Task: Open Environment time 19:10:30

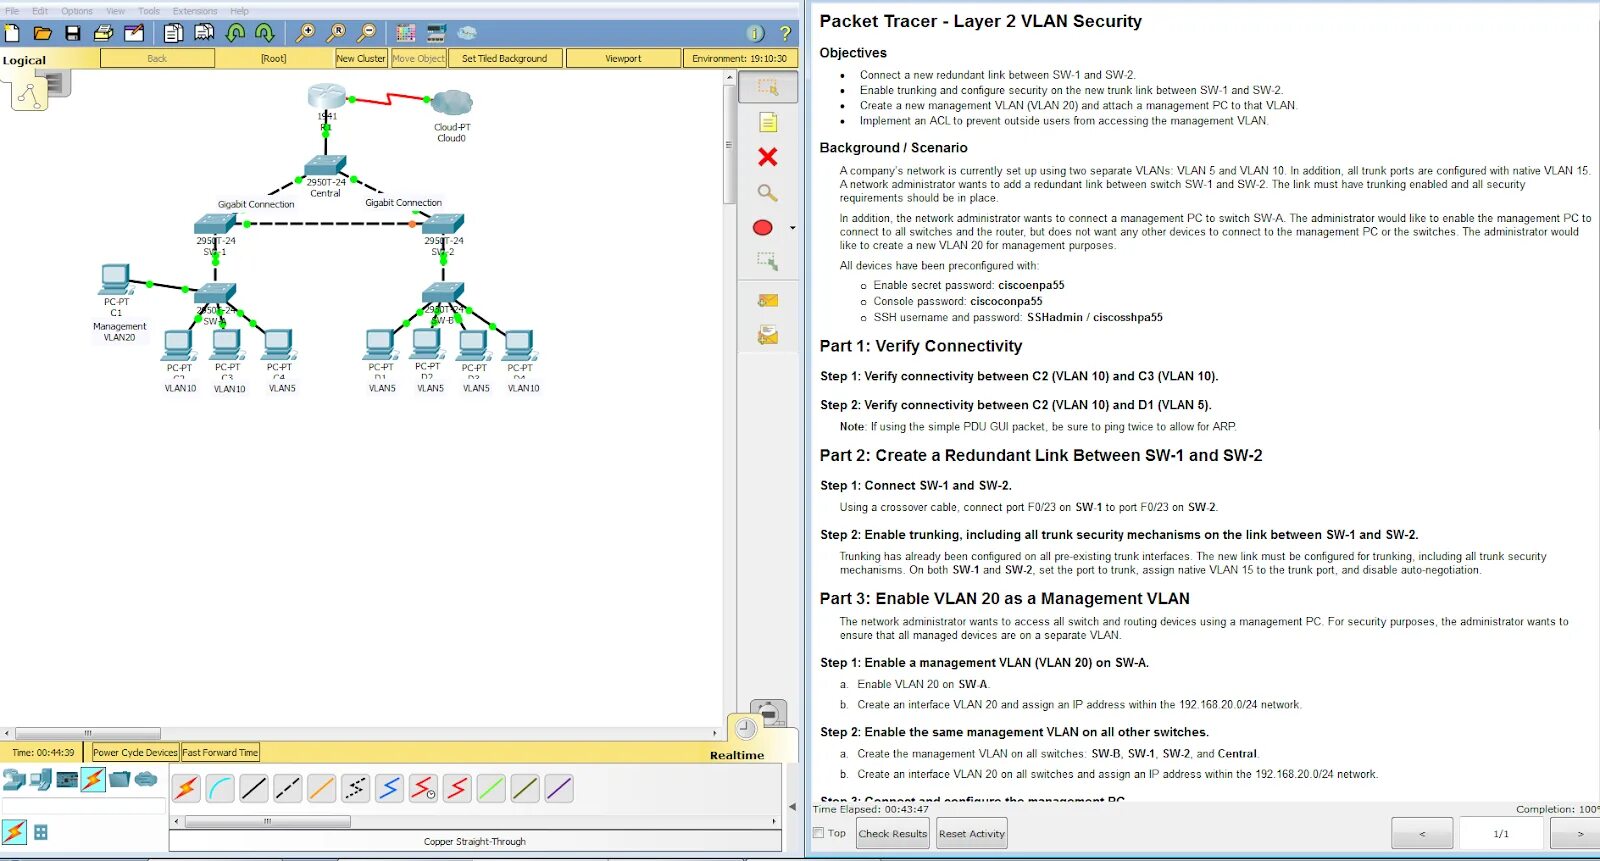Action: tap(739, 58)
